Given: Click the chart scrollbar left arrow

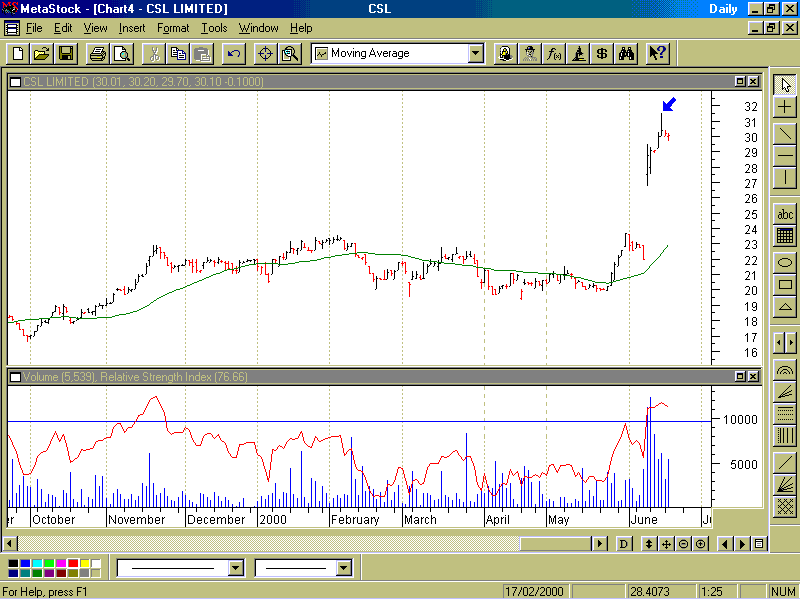Looking at the screenshot, I should (10, 544).
